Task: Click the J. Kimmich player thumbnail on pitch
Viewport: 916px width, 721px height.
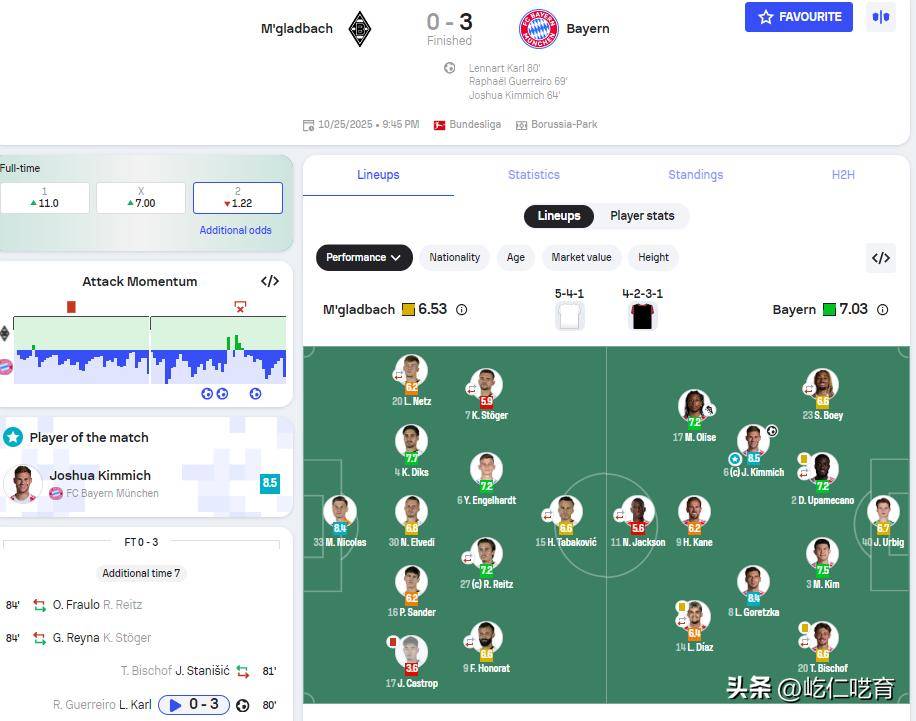Action: (754, 441)
